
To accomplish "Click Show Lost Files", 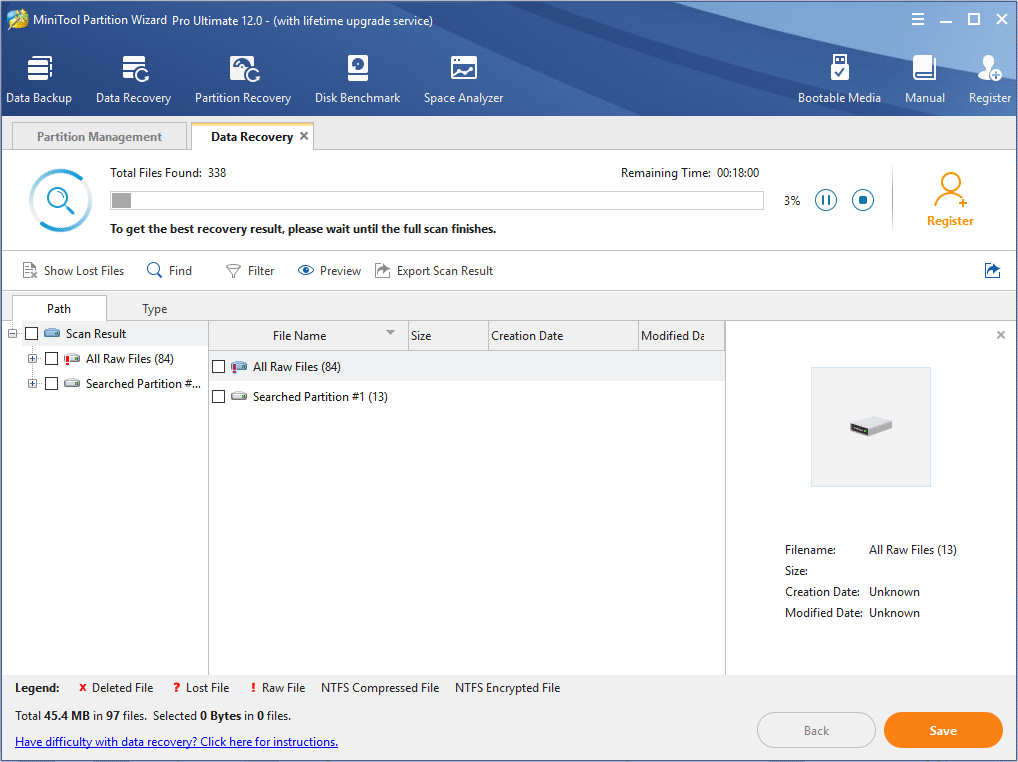I will click(73, 271).
